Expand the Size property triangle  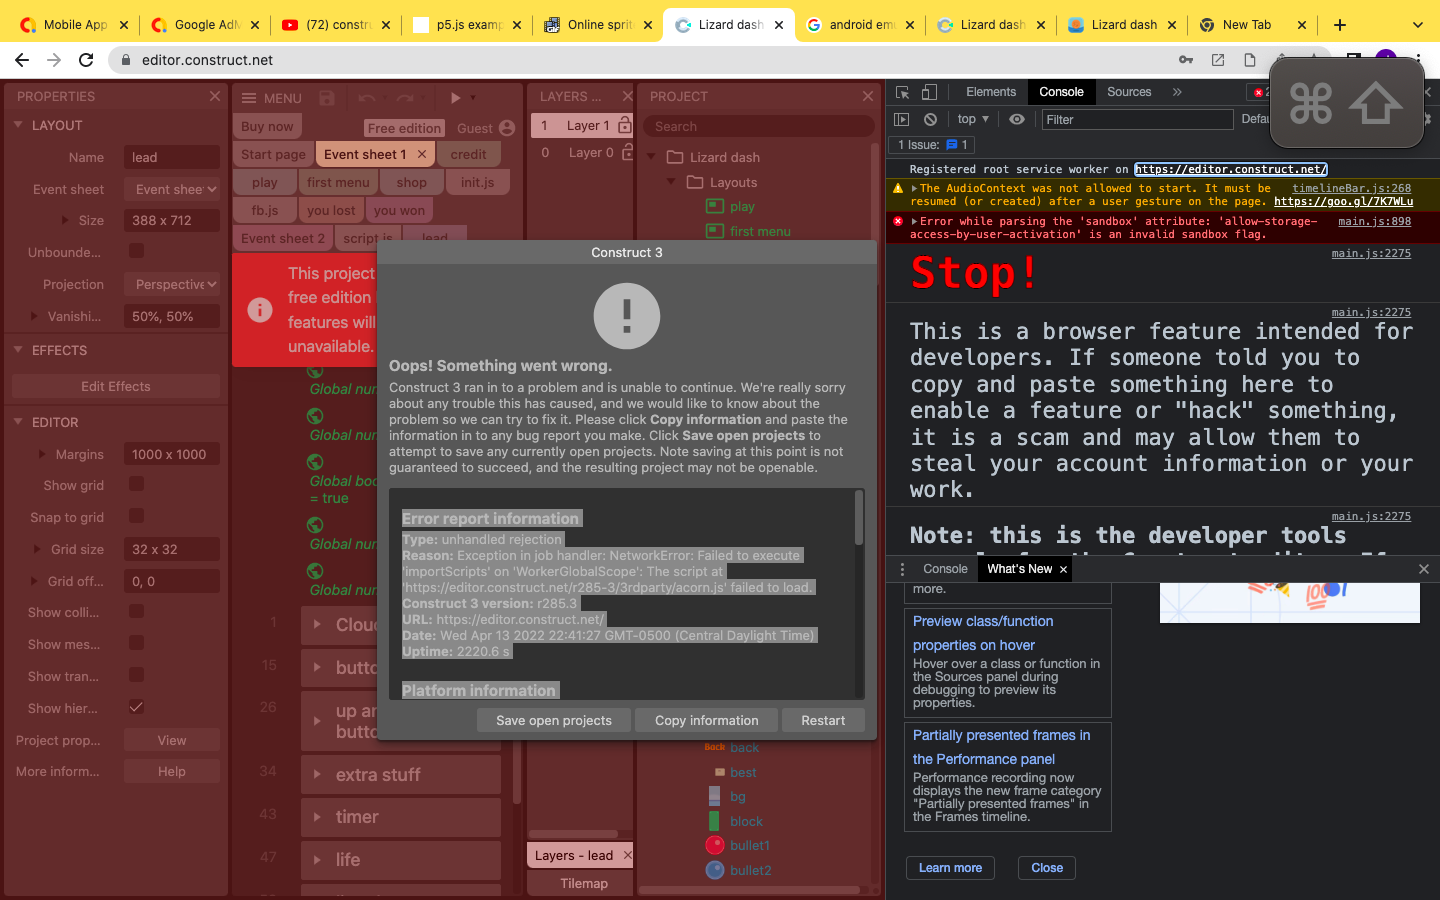65,220
